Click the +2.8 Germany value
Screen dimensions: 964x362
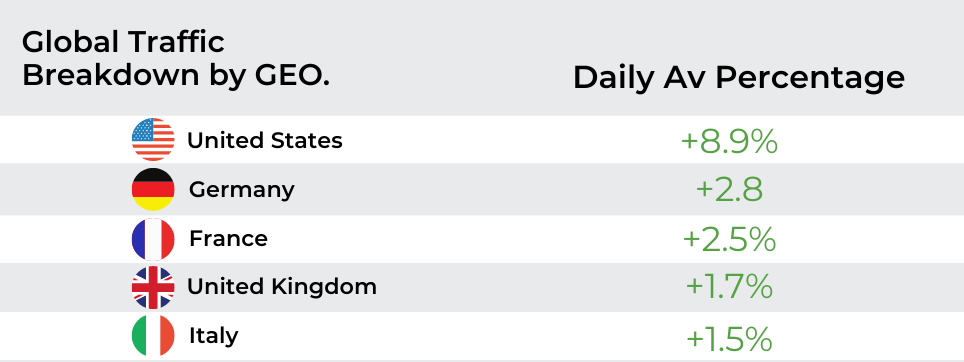729,190
